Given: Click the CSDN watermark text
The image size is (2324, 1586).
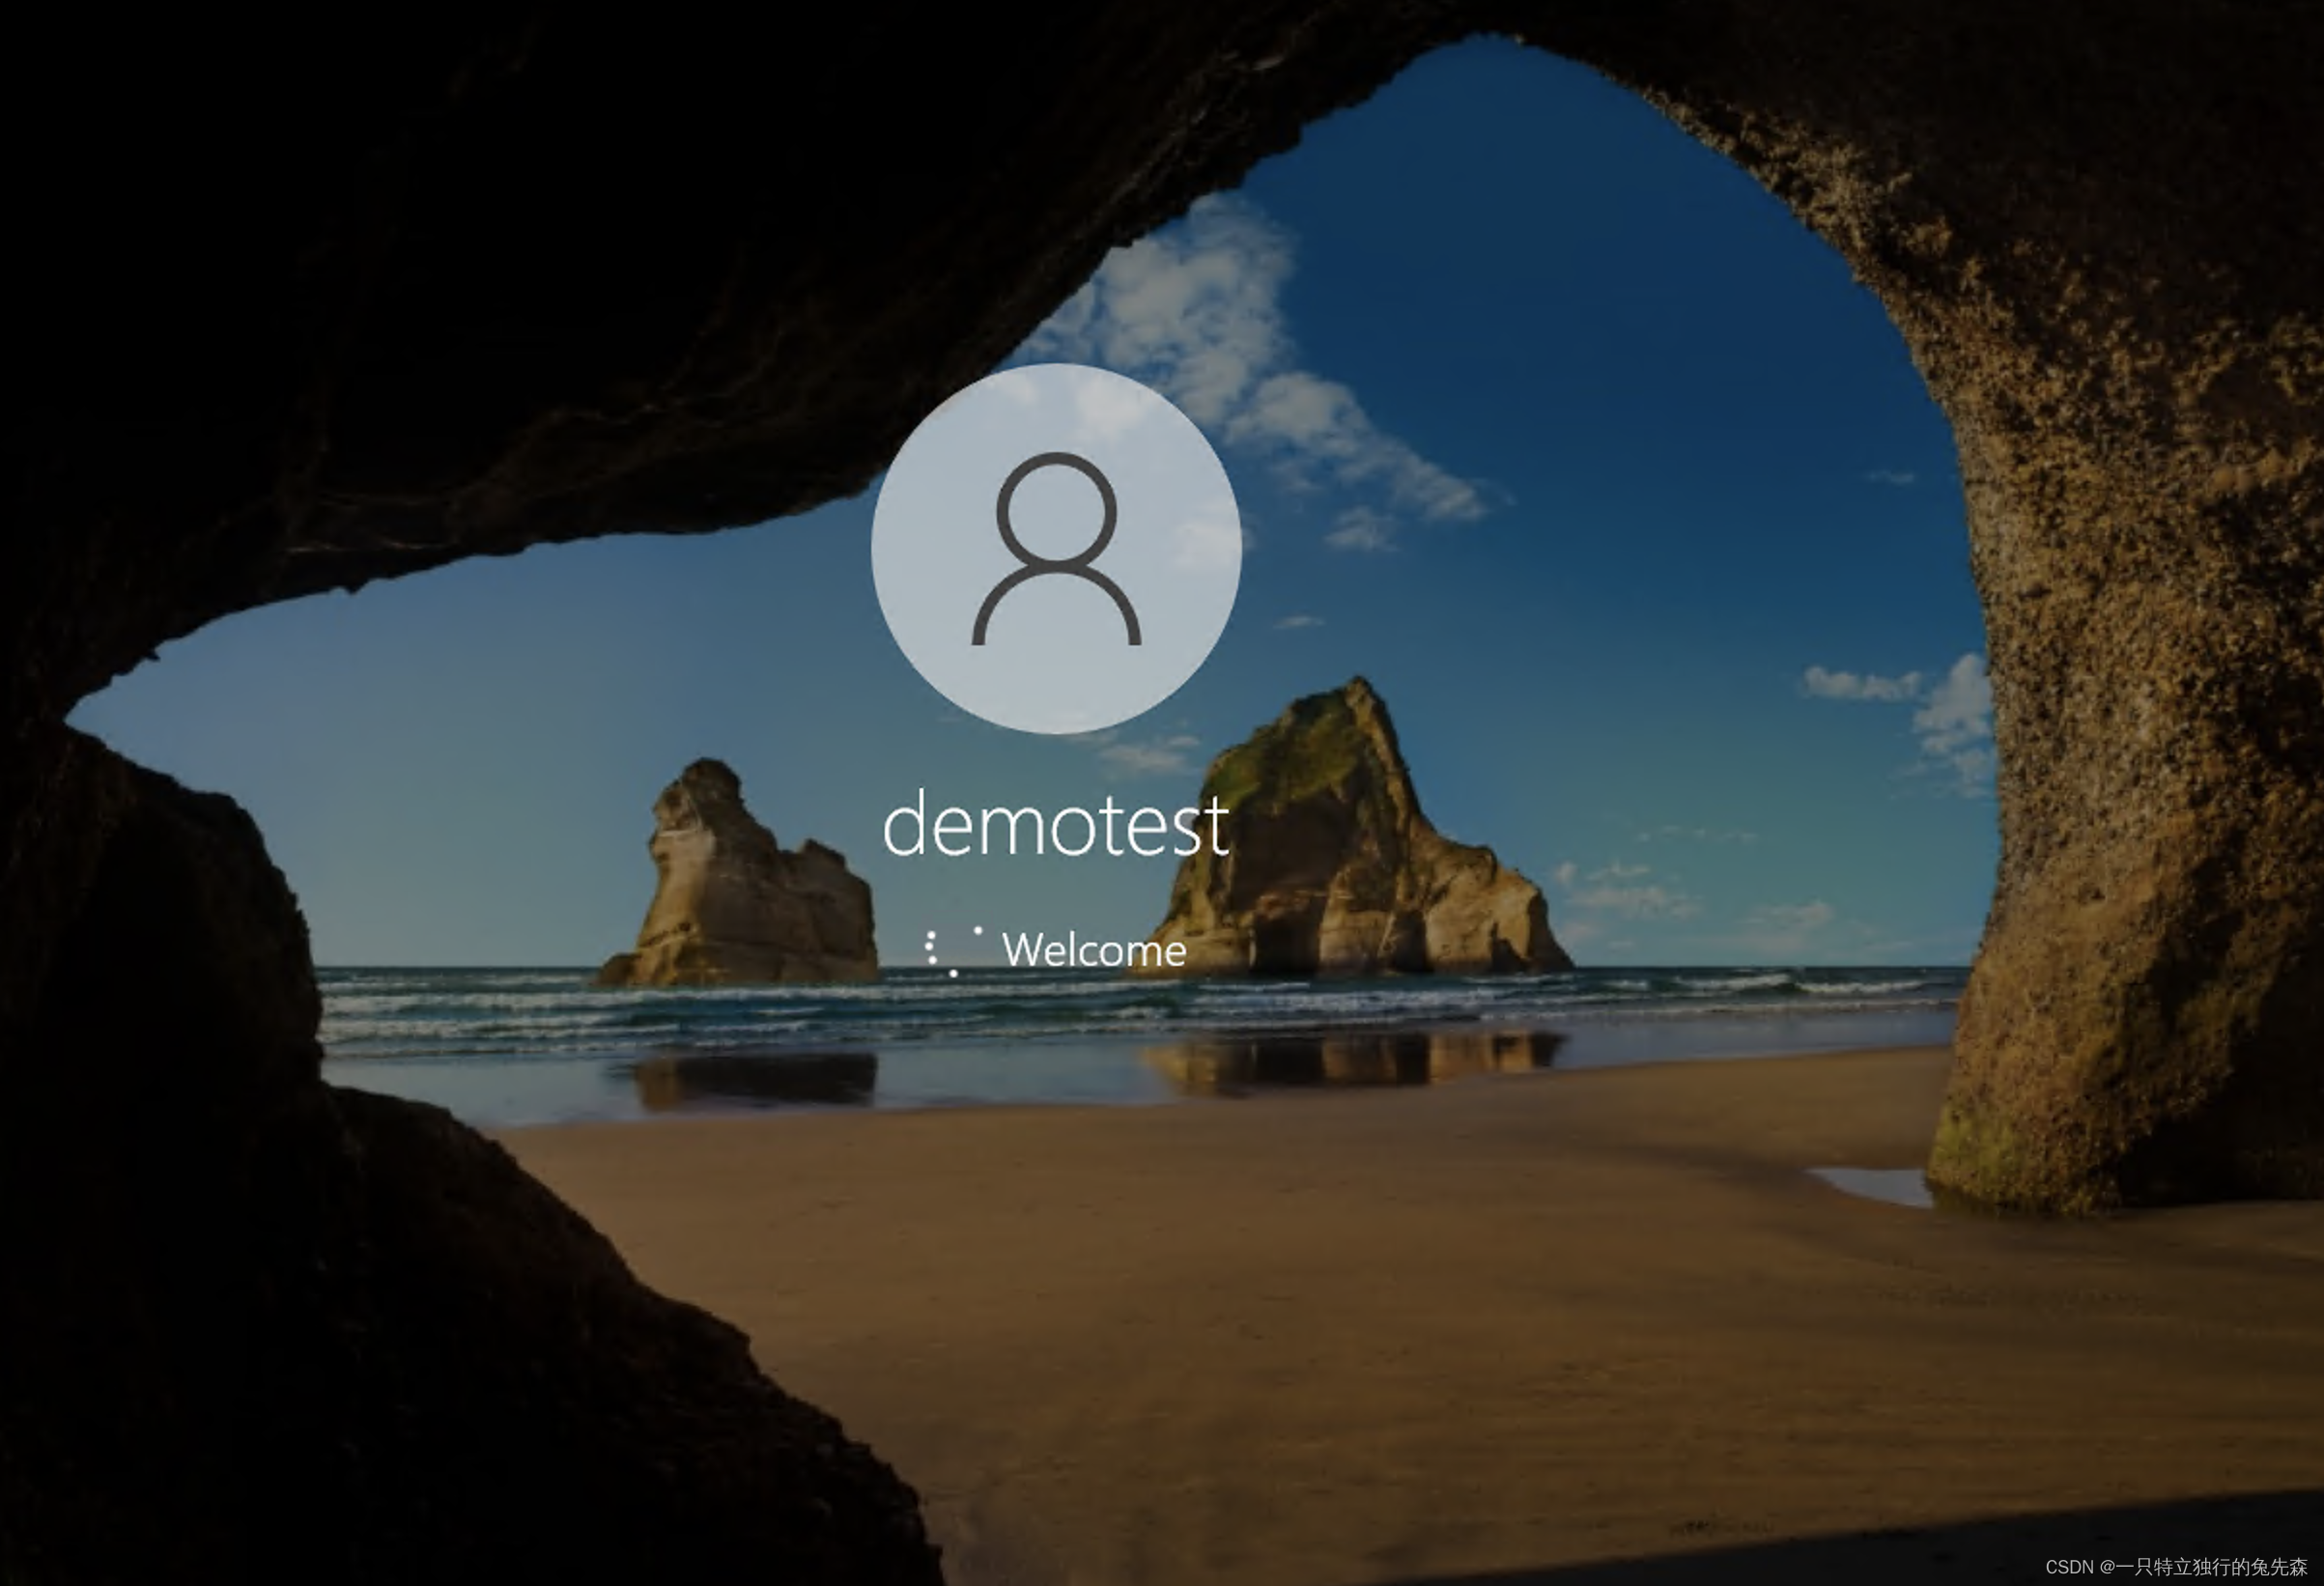Looking at the screenshot, I should [x=2068, y=1567].
